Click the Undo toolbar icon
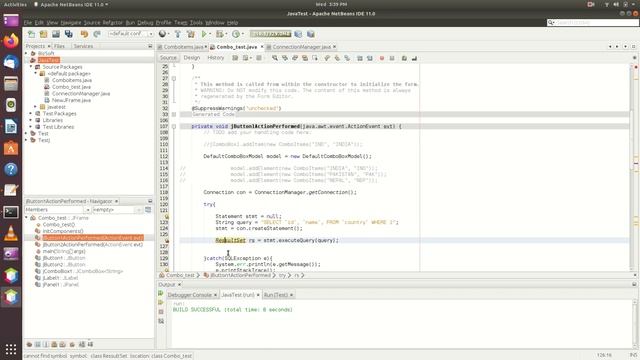 (x=84, y=34)
